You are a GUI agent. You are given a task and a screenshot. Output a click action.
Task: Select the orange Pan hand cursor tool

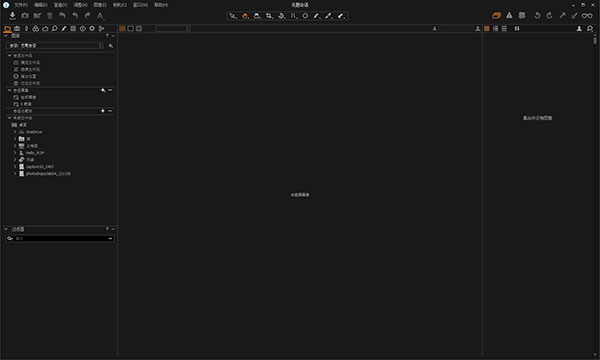245,16
